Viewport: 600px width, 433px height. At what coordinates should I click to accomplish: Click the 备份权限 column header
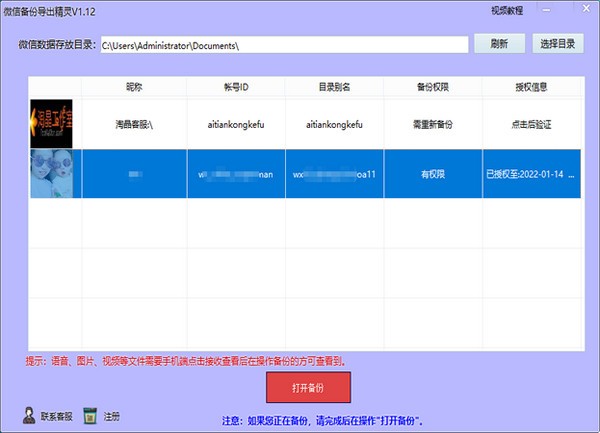point(432,87)
